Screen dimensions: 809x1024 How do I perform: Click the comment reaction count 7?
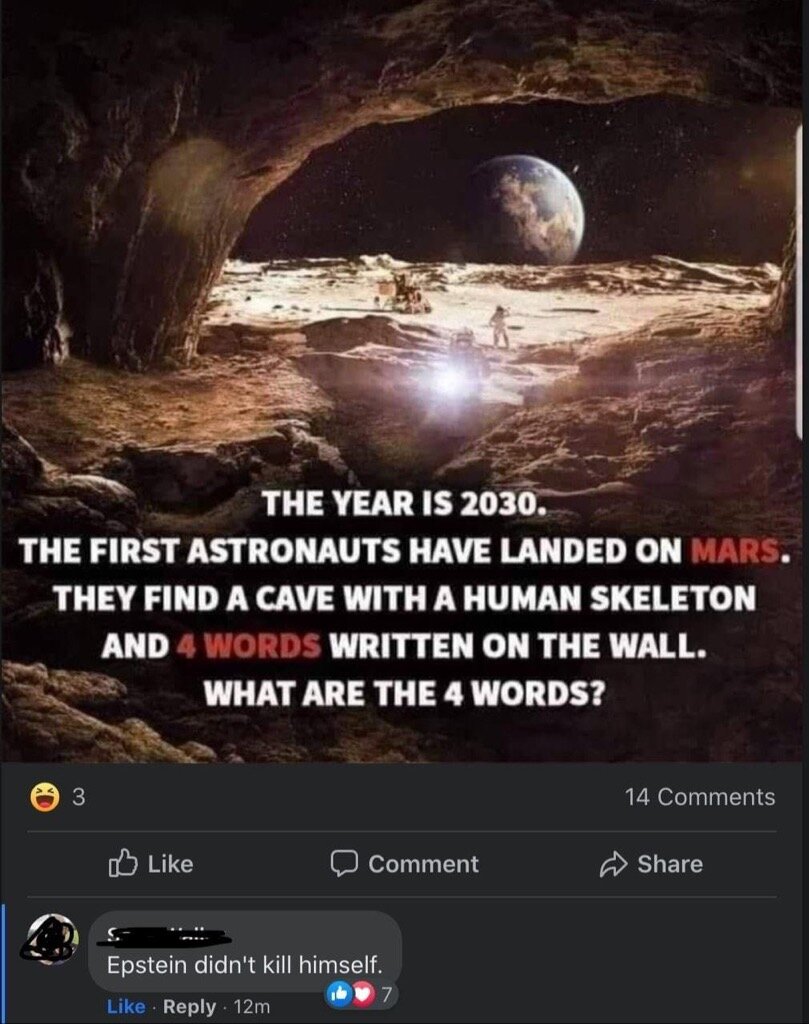(386, 995)
